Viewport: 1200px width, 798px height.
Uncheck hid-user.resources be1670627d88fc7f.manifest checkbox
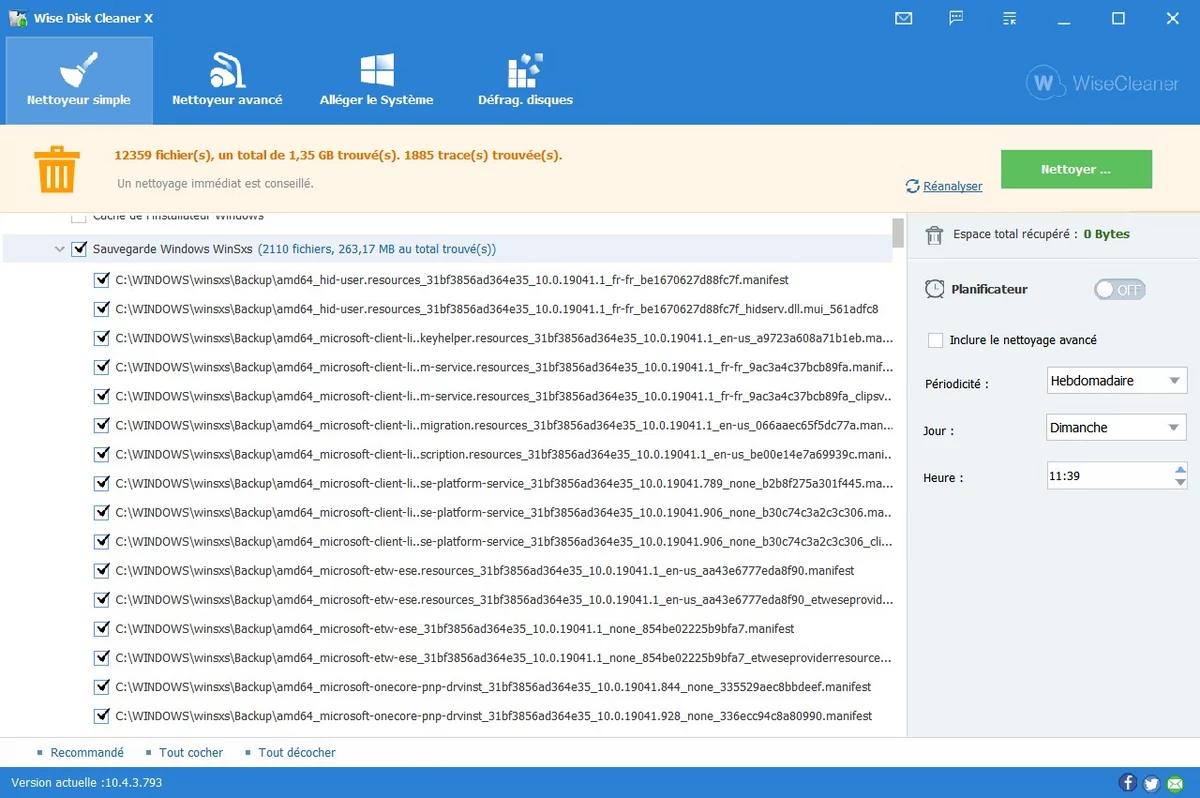[x=101, y=280]
